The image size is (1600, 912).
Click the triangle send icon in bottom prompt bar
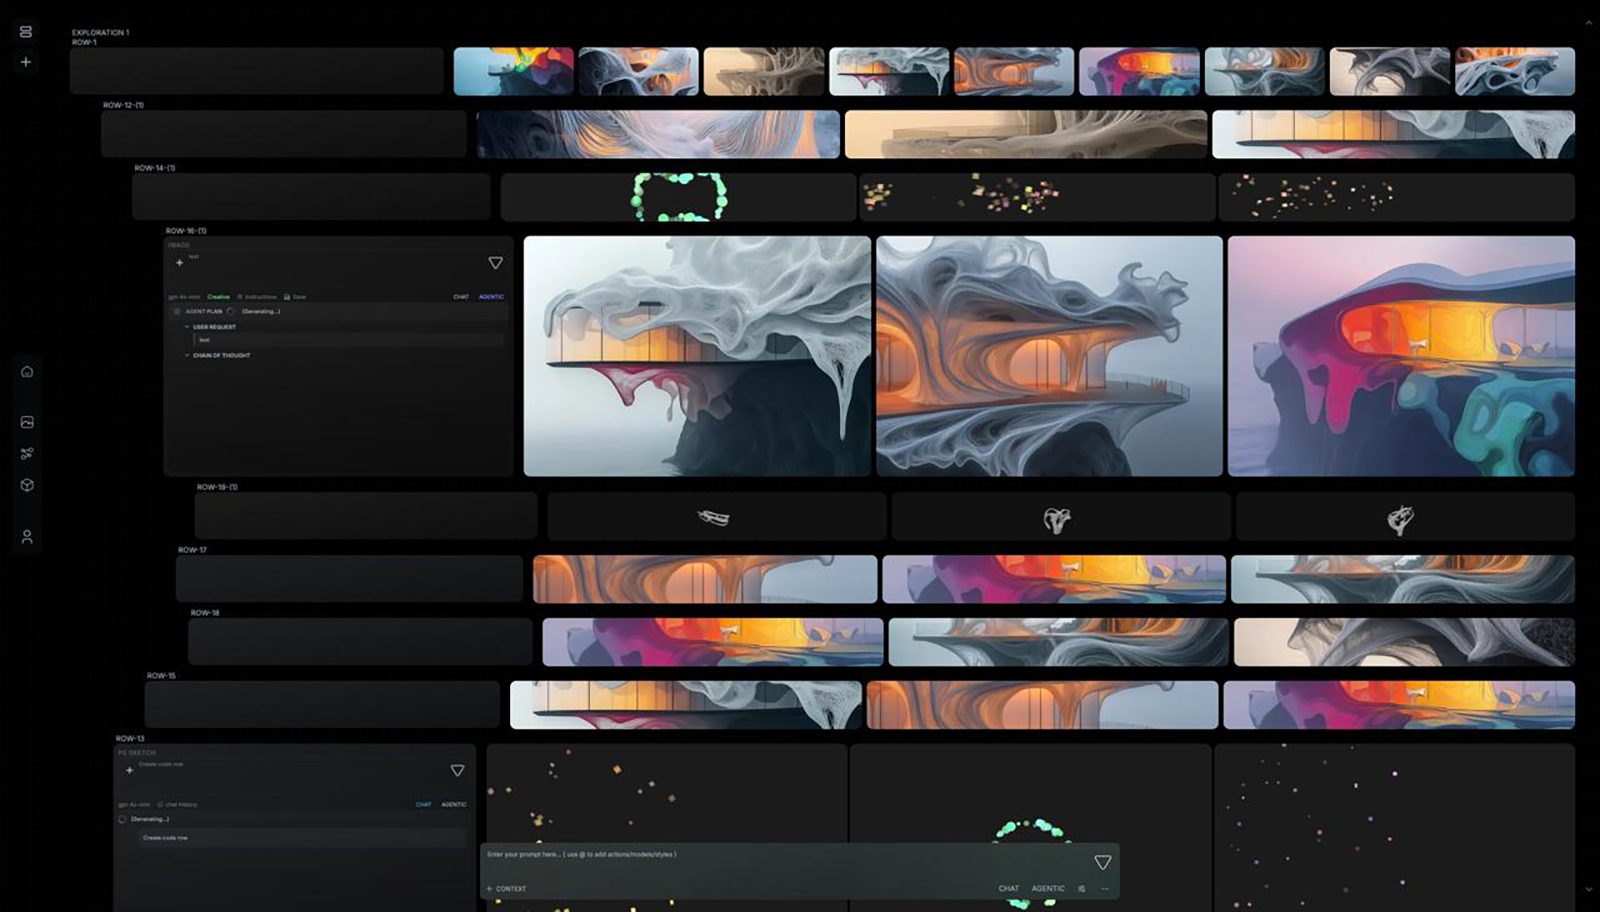1102,862
